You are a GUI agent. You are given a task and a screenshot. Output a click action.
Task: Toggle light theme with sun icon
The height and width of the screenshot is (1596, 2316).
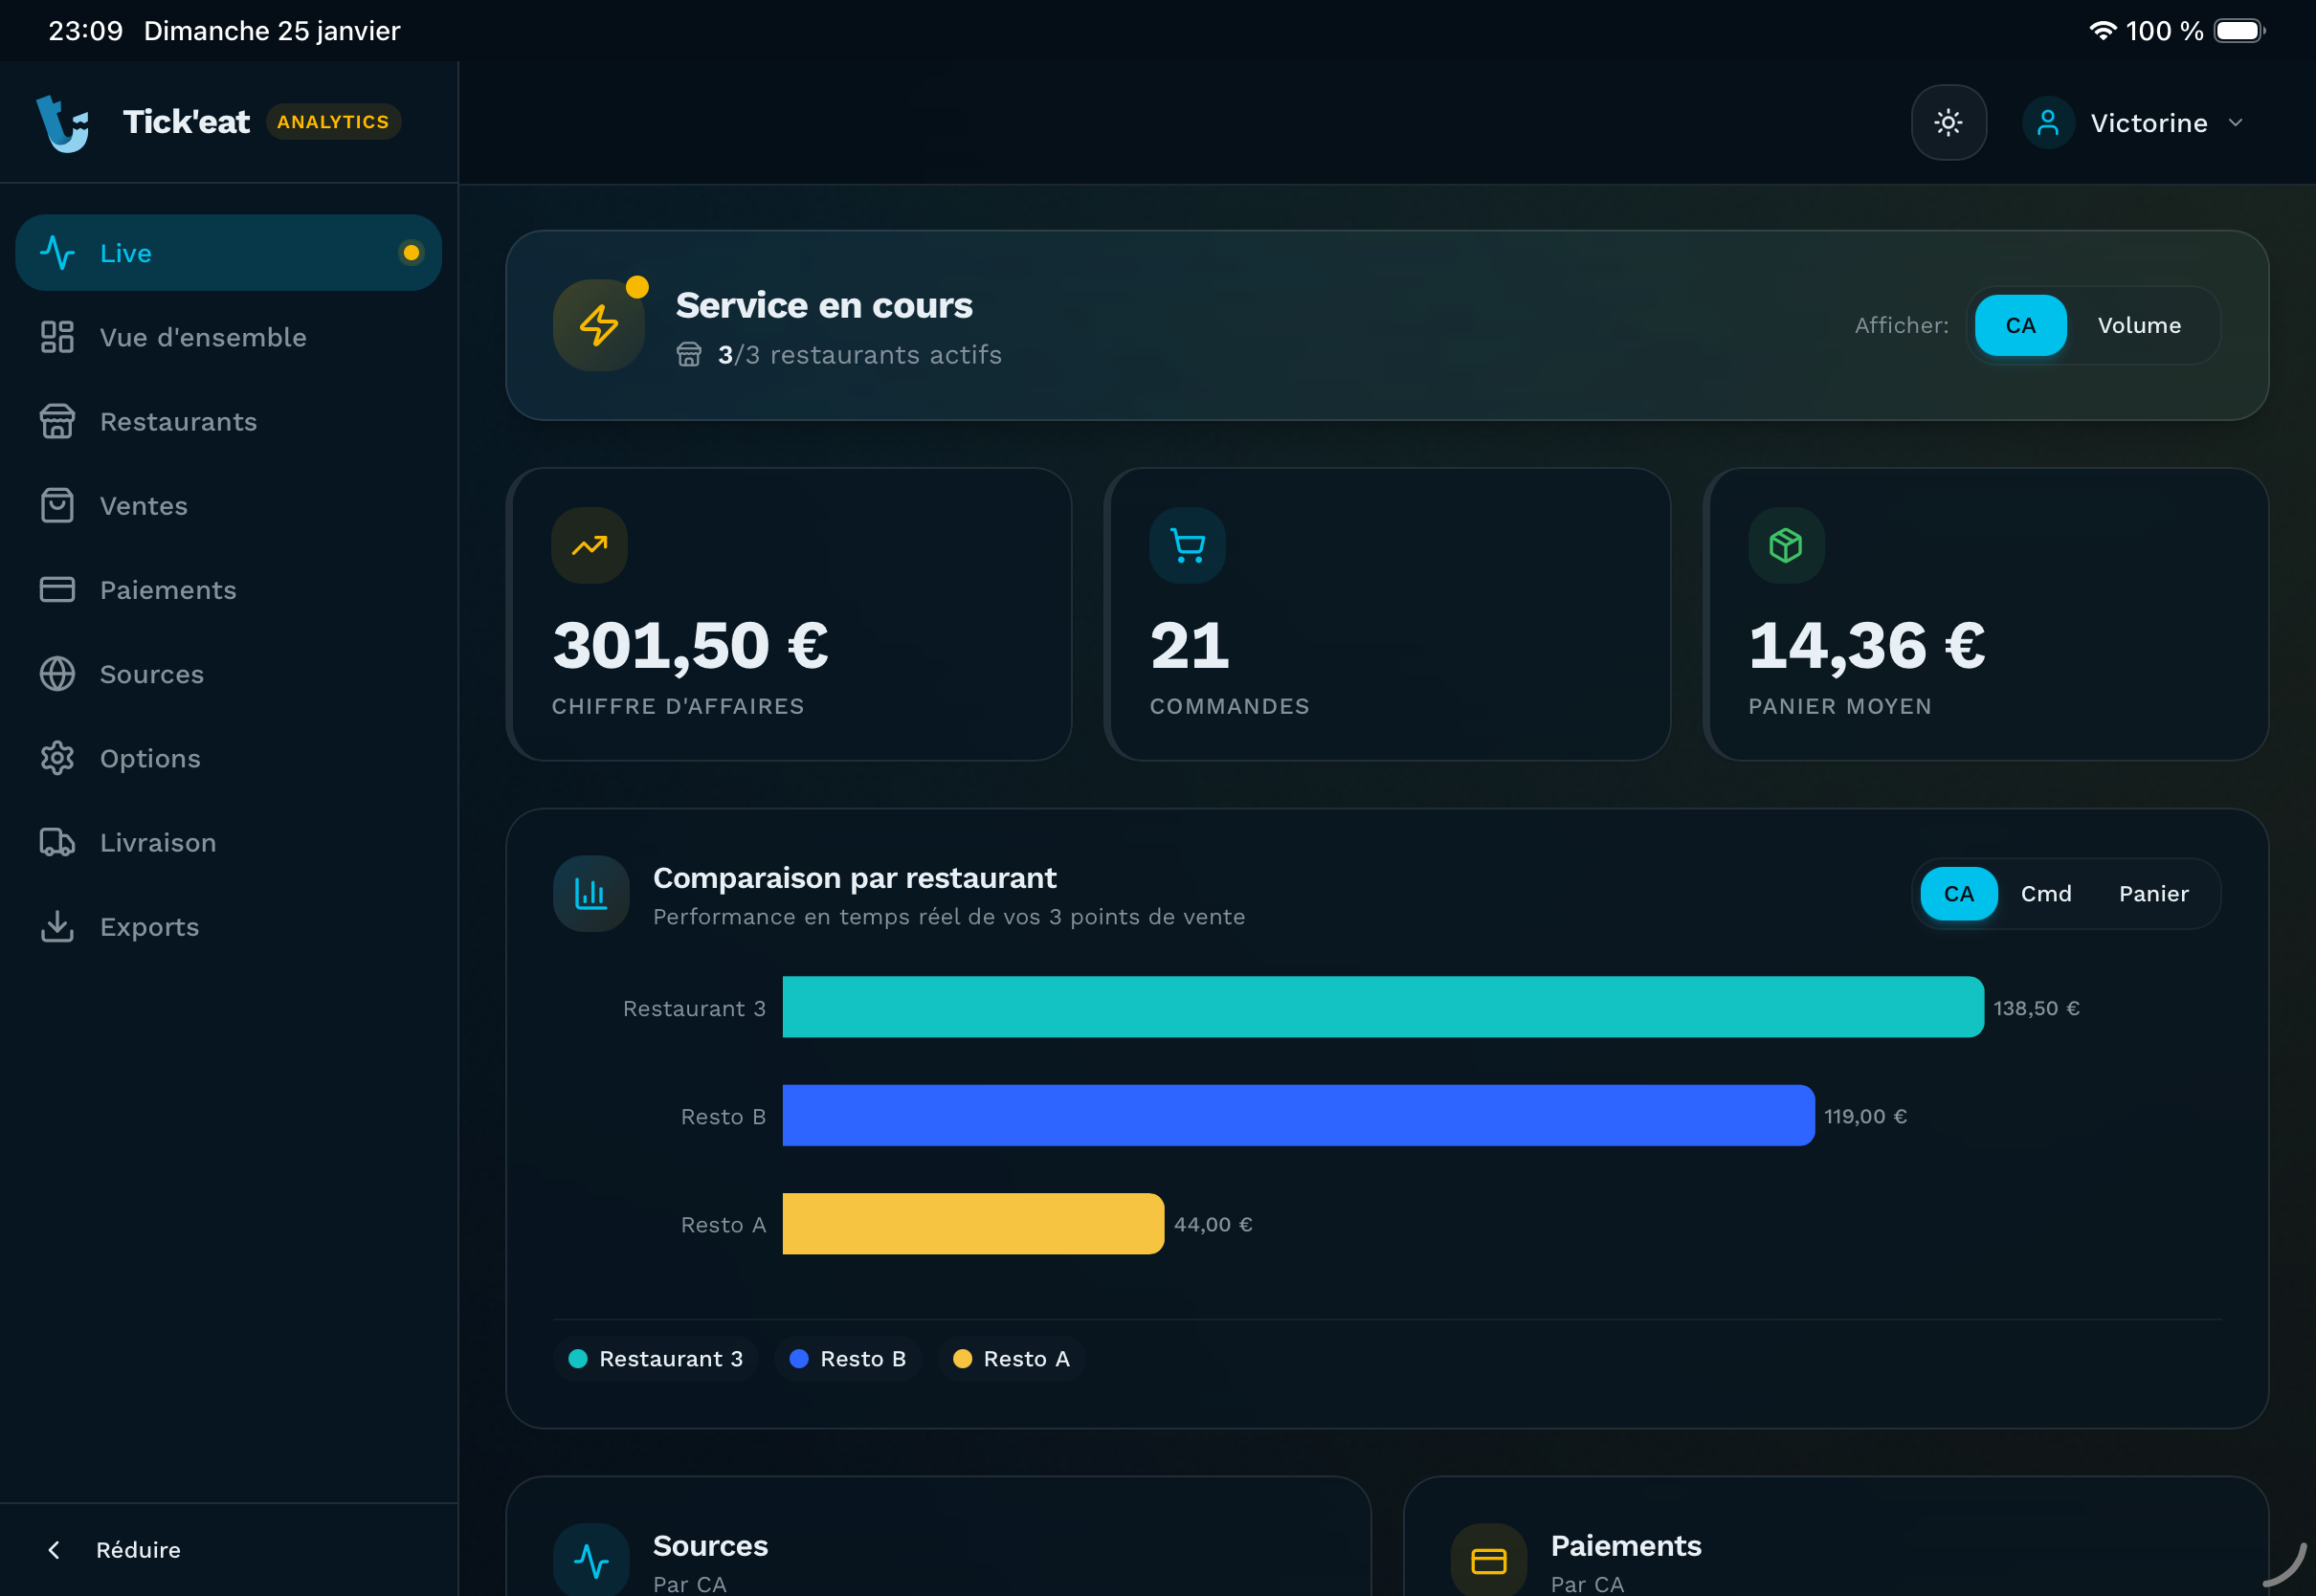click(1948, 123)
